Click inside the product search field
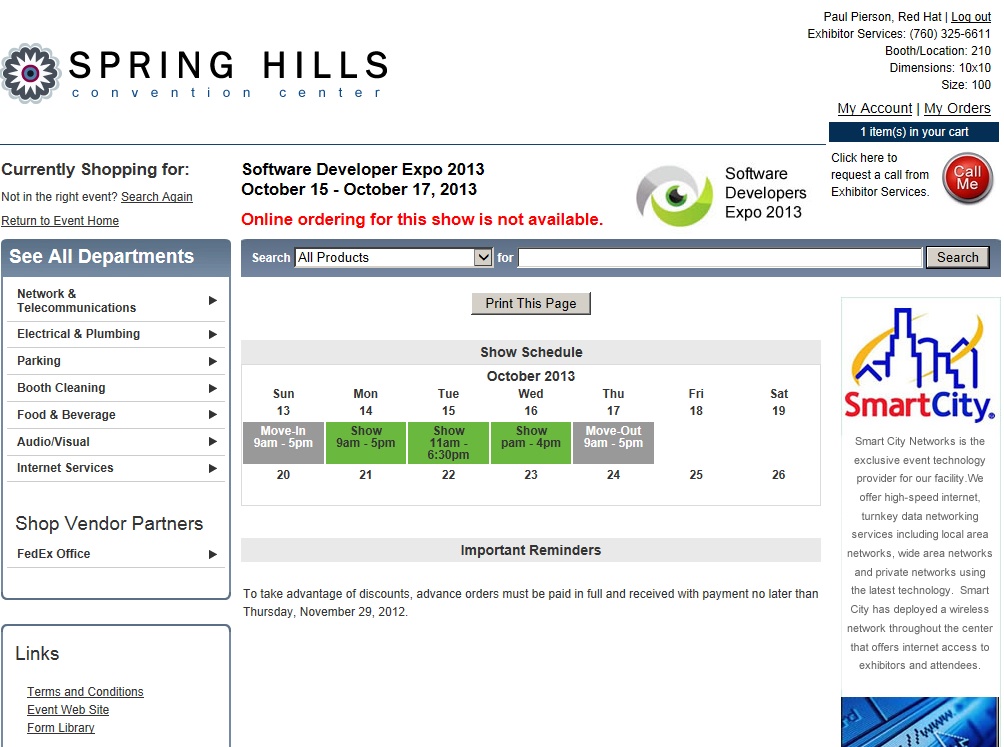This screenshot has height=747, width=1004. 718,257
